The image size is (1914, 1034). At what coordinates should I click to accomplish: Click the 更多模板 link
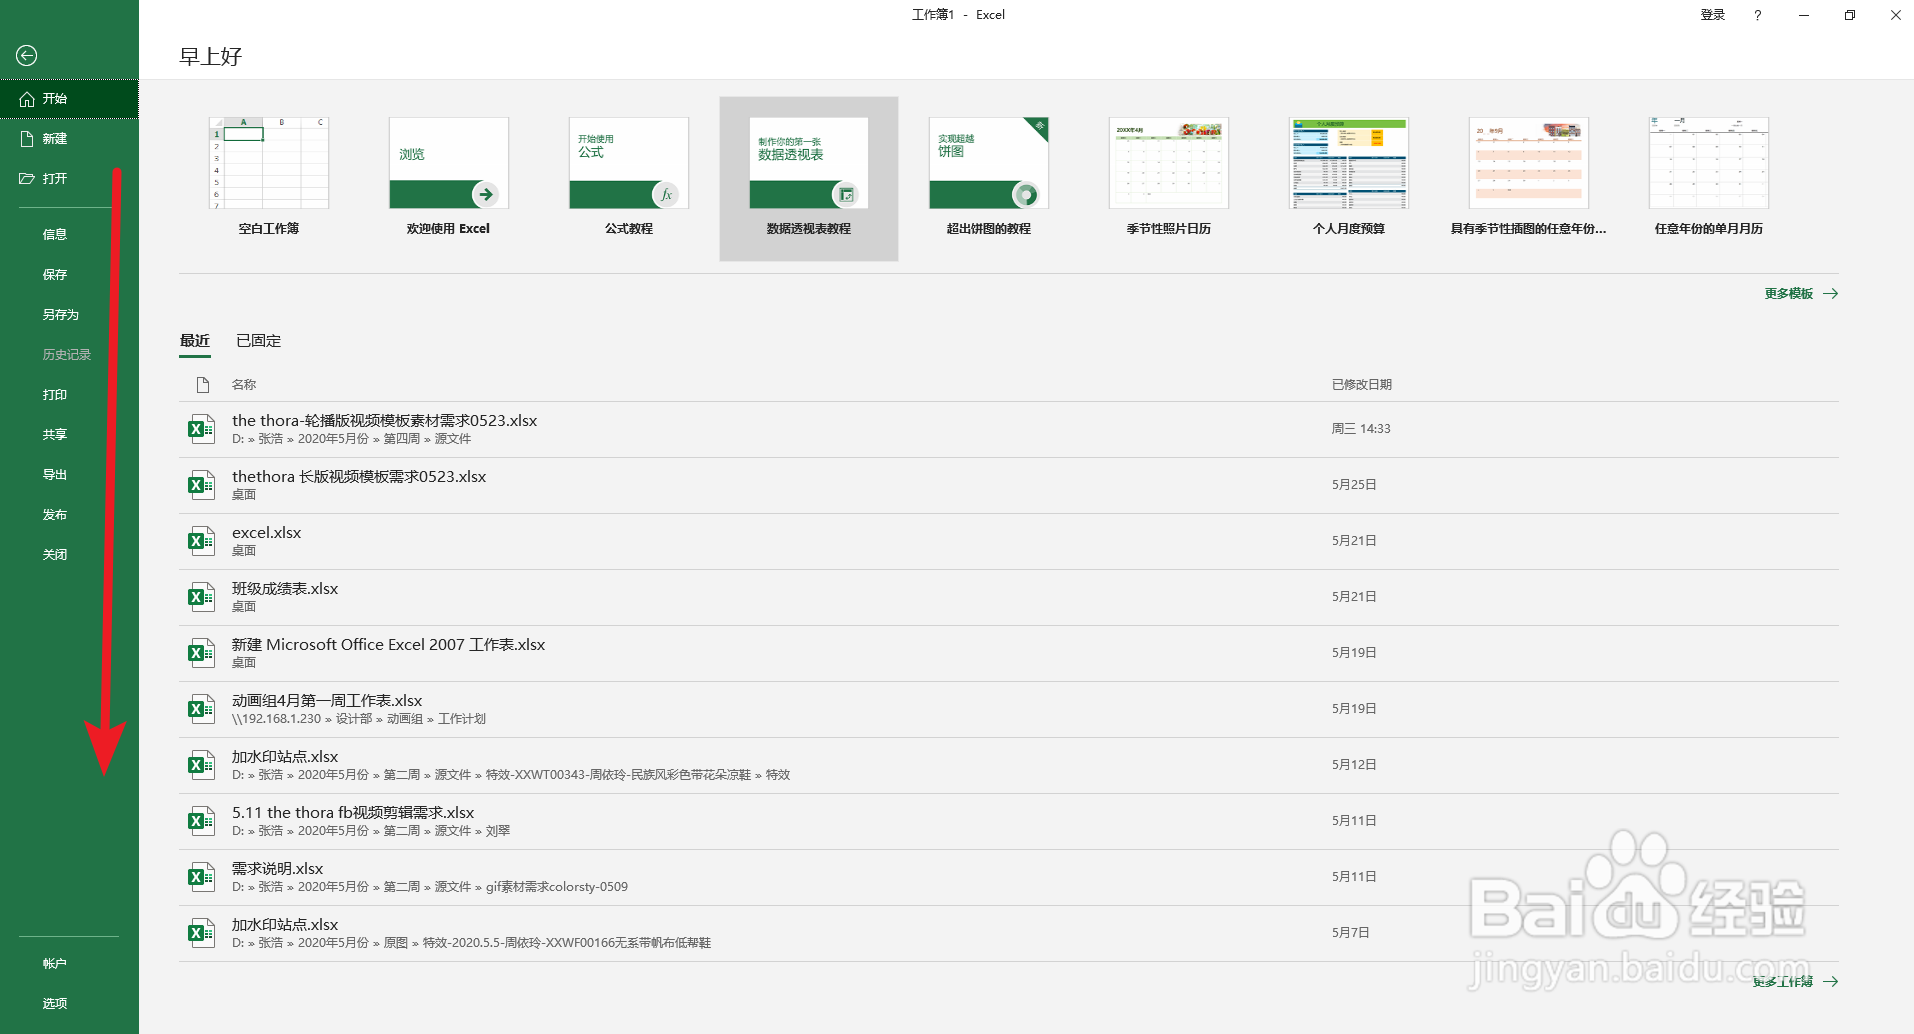[1801, 294]
